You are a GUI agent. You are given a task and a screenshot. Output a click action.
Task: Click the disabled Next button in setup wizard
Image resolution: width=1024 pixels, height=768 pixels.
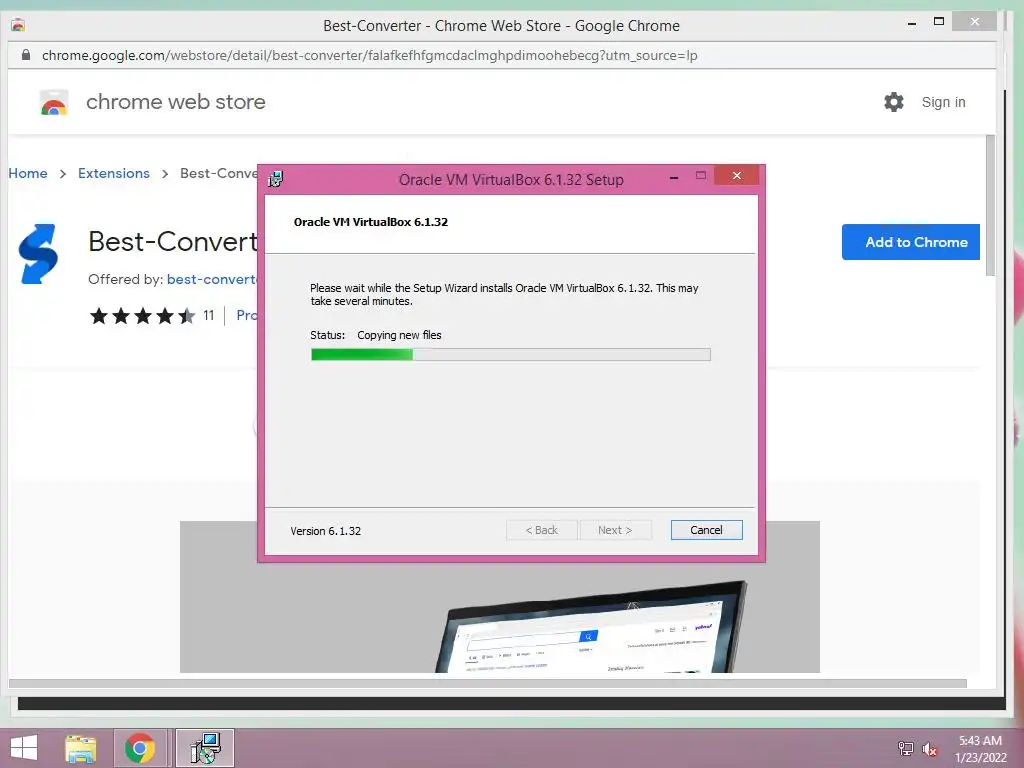click(615, 530)
